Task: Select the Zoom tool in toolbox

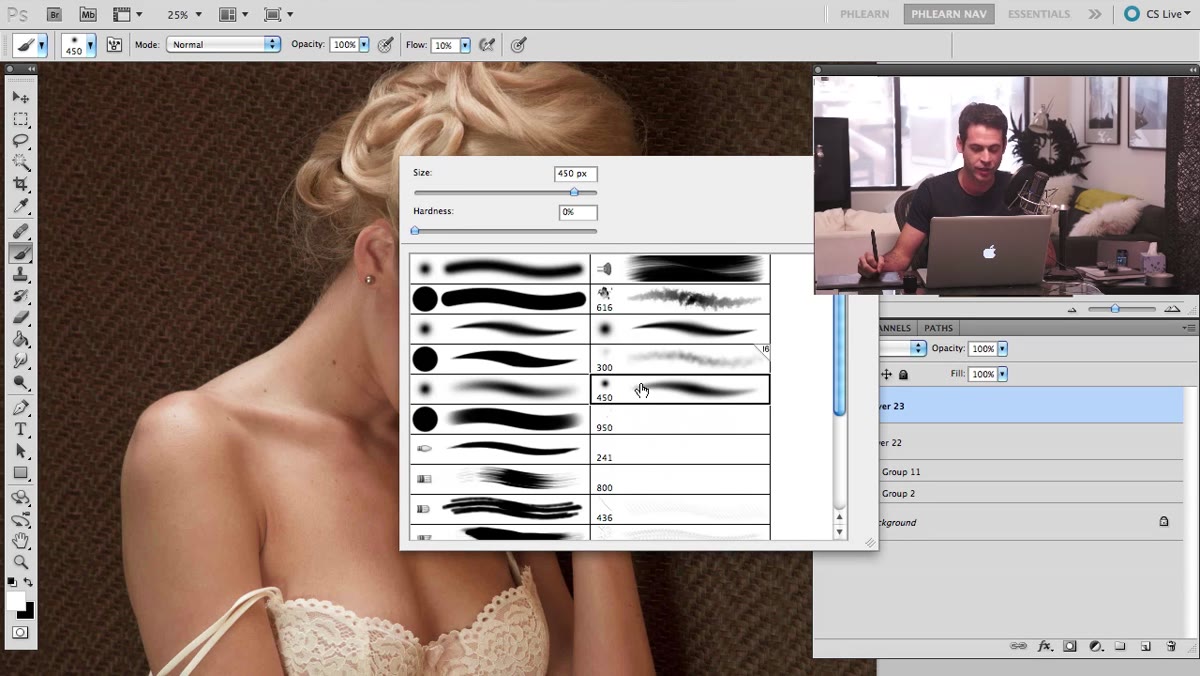Action: [20, 562]
